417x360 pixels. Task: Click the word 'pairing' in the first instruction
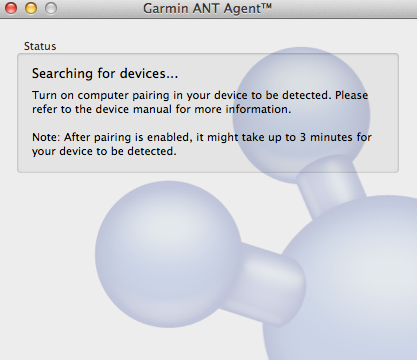pyautogui.click(x=151, y=96)
